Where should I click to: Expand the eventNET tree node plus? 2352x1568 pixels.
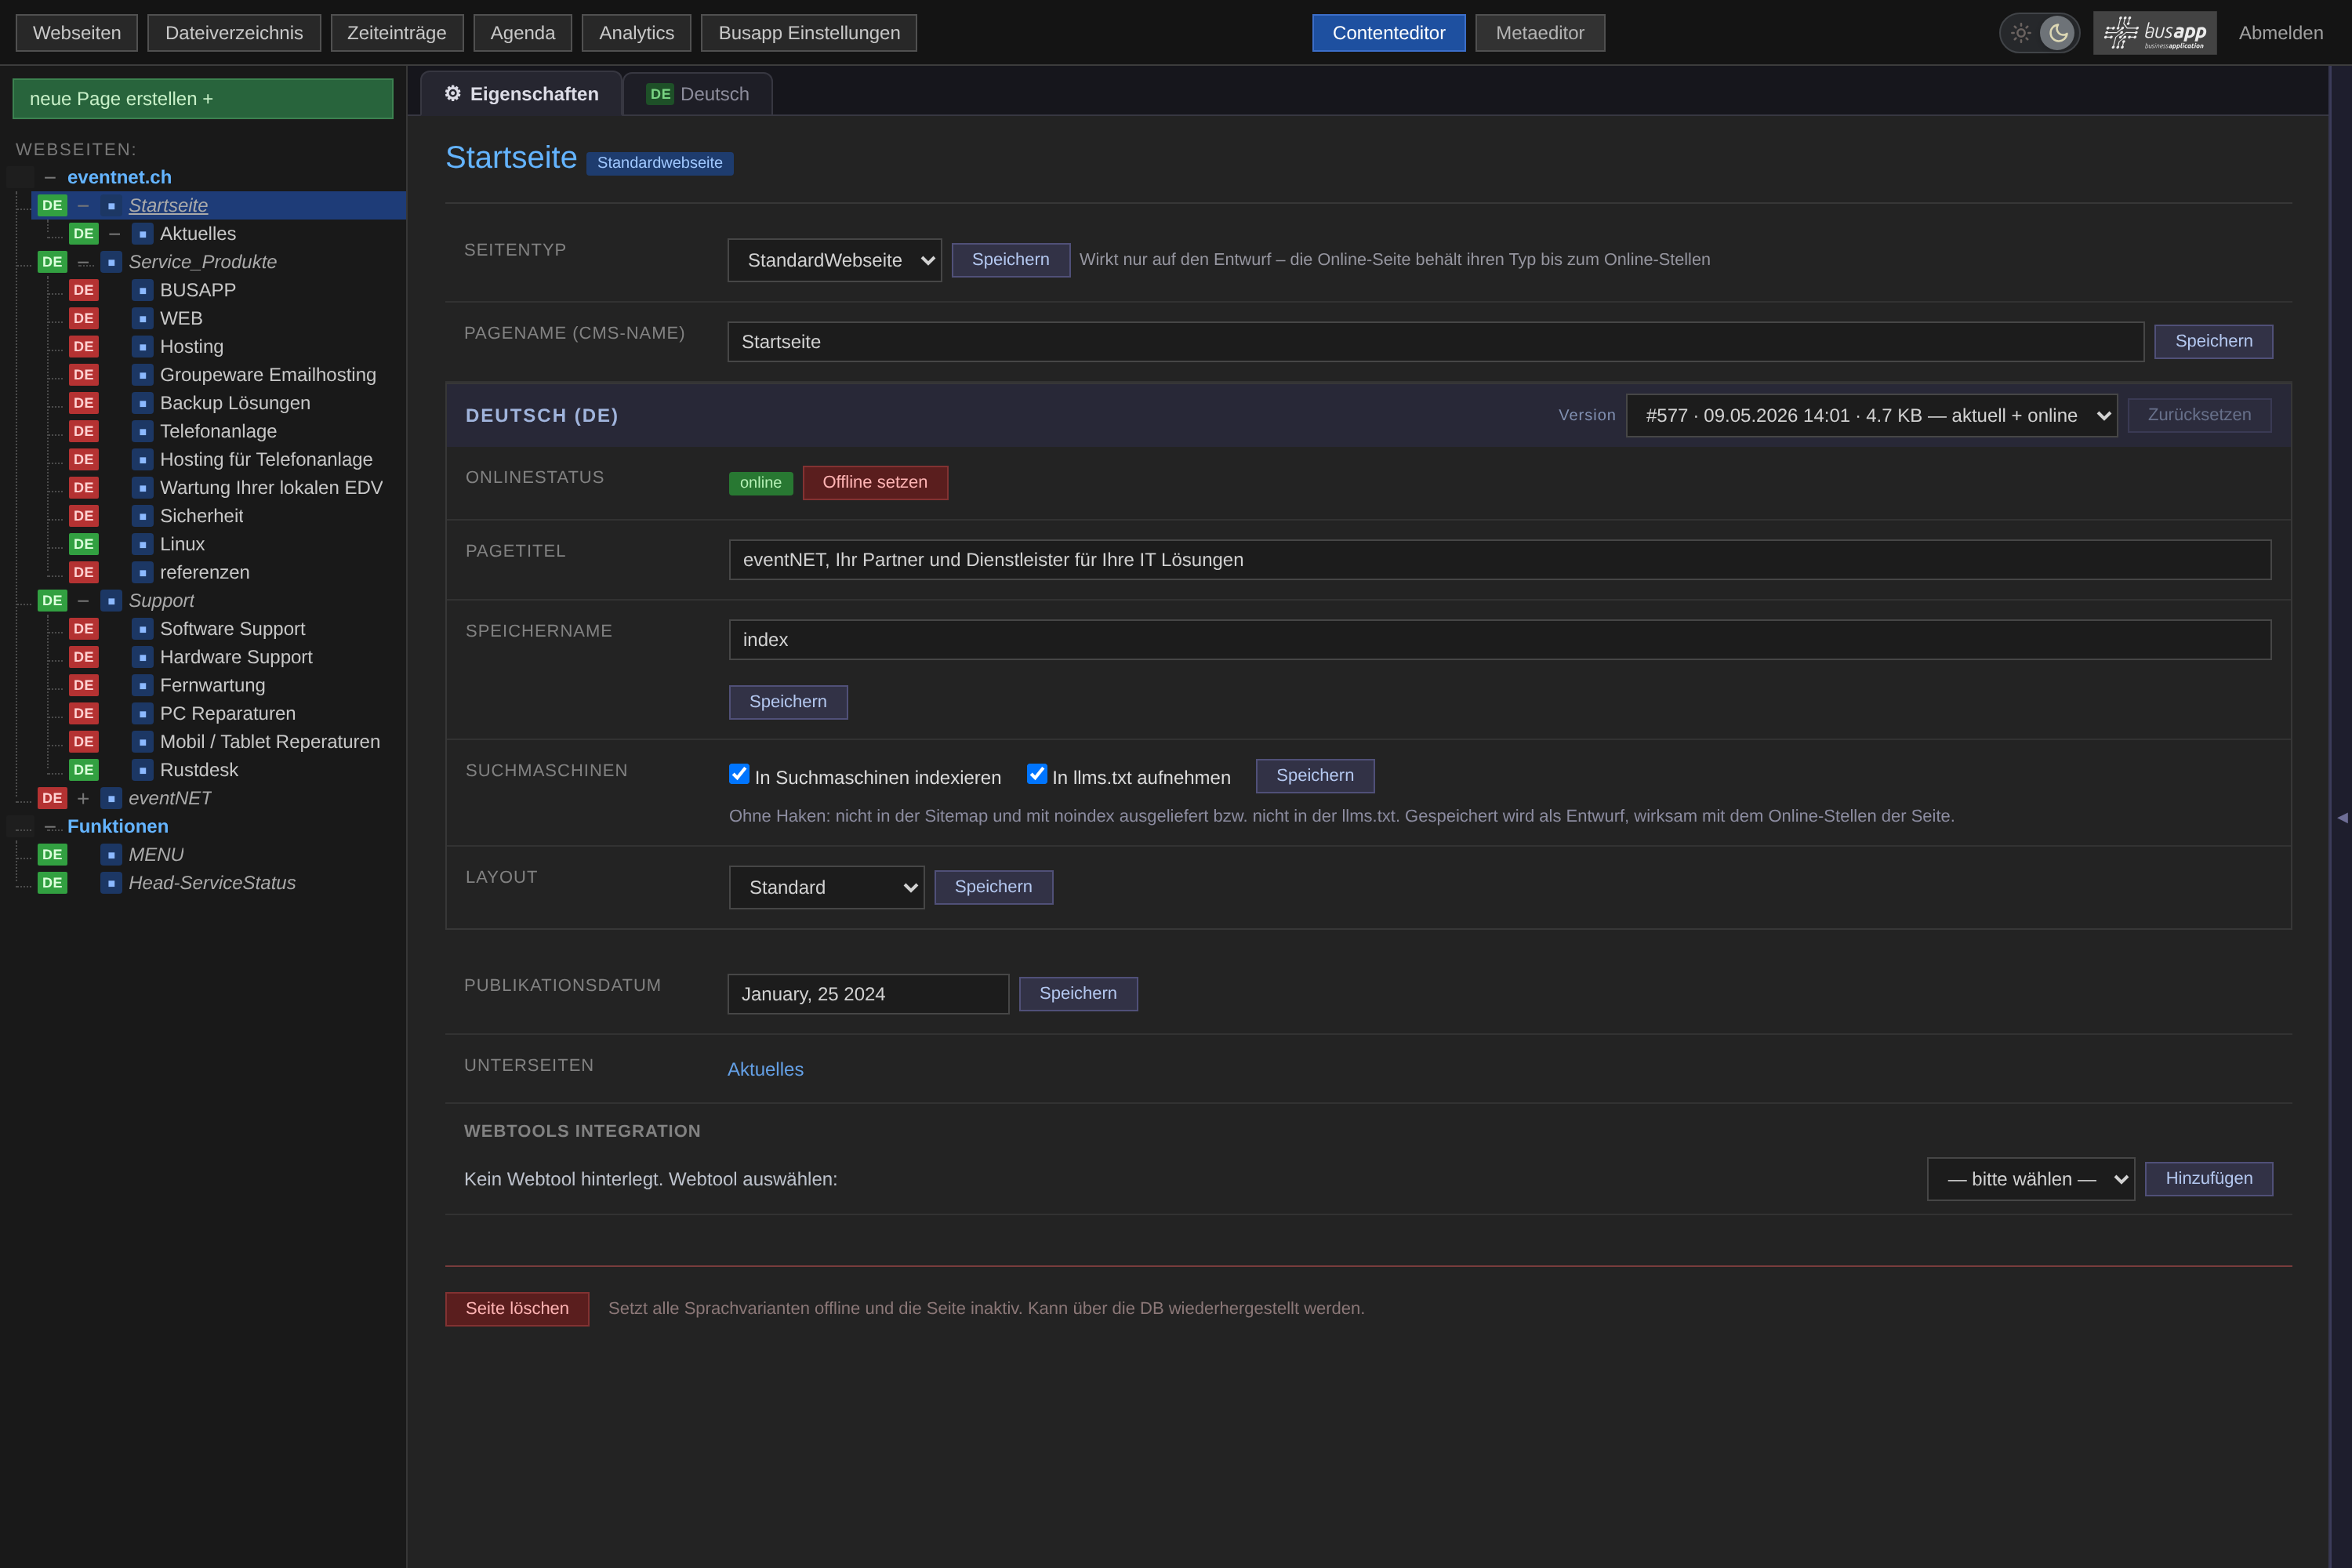pos(83,798)
